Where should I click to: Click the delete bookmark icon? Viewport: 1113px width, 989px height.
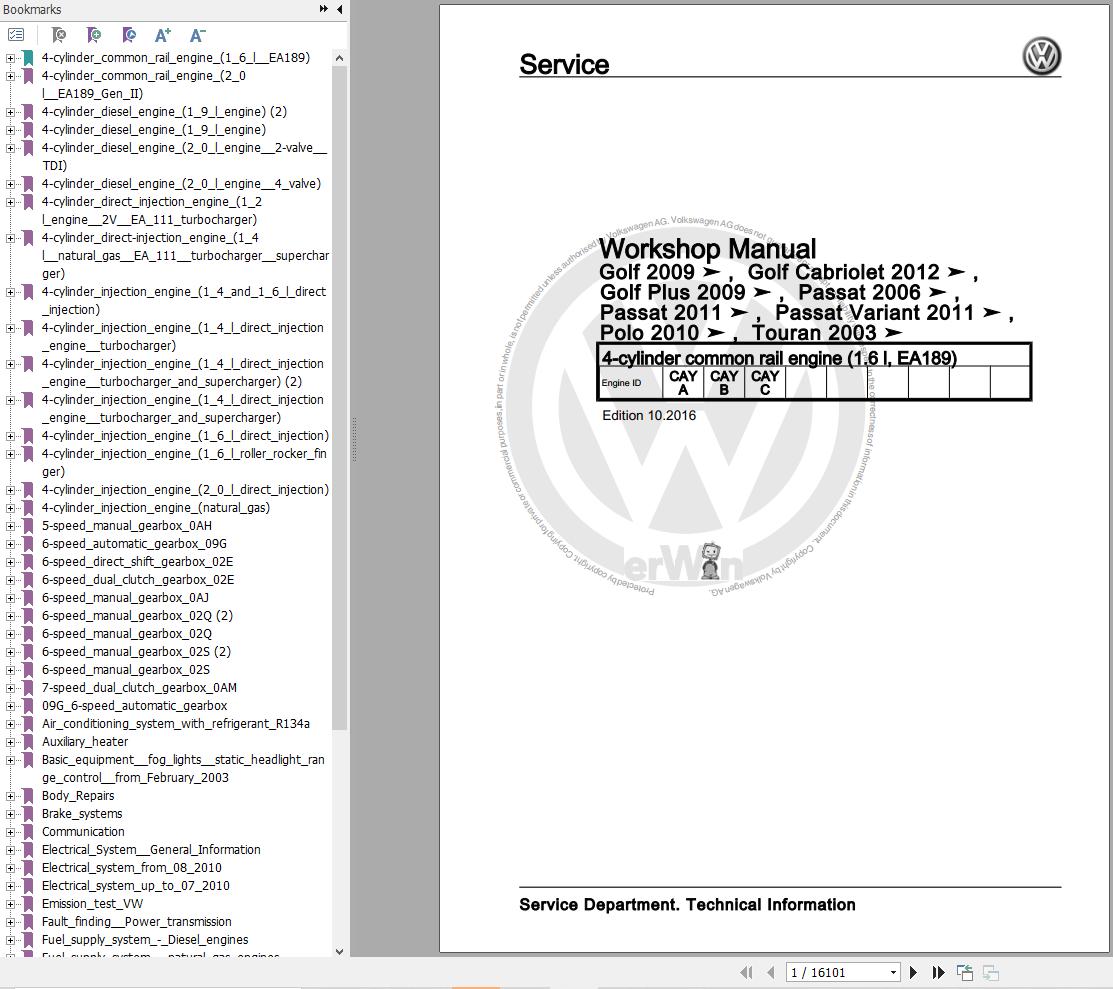59,35
